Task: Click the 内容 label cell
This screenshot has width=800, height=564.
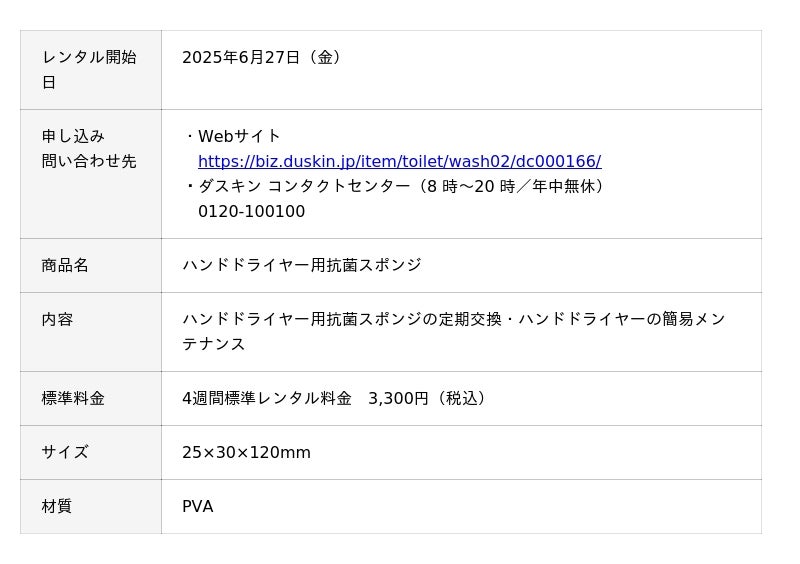Action: click(x=91, y=332)
